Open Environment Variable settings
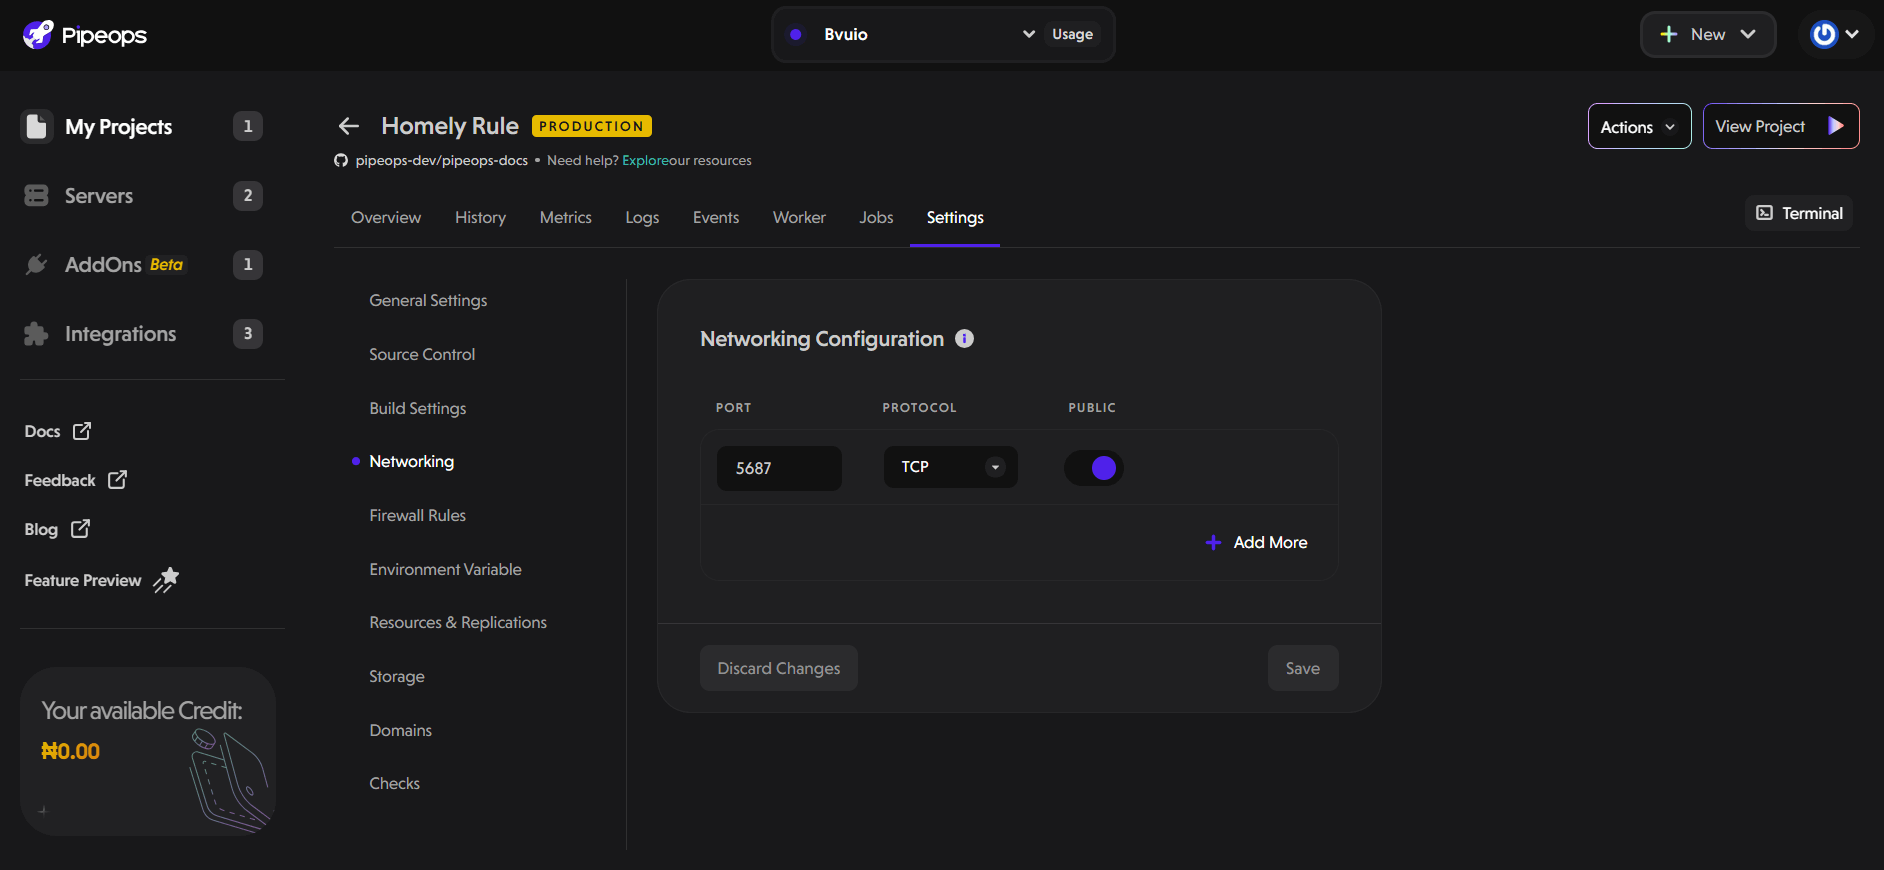Image resolution: width=1884 pixels, height=870 pixels. (445, 570)
